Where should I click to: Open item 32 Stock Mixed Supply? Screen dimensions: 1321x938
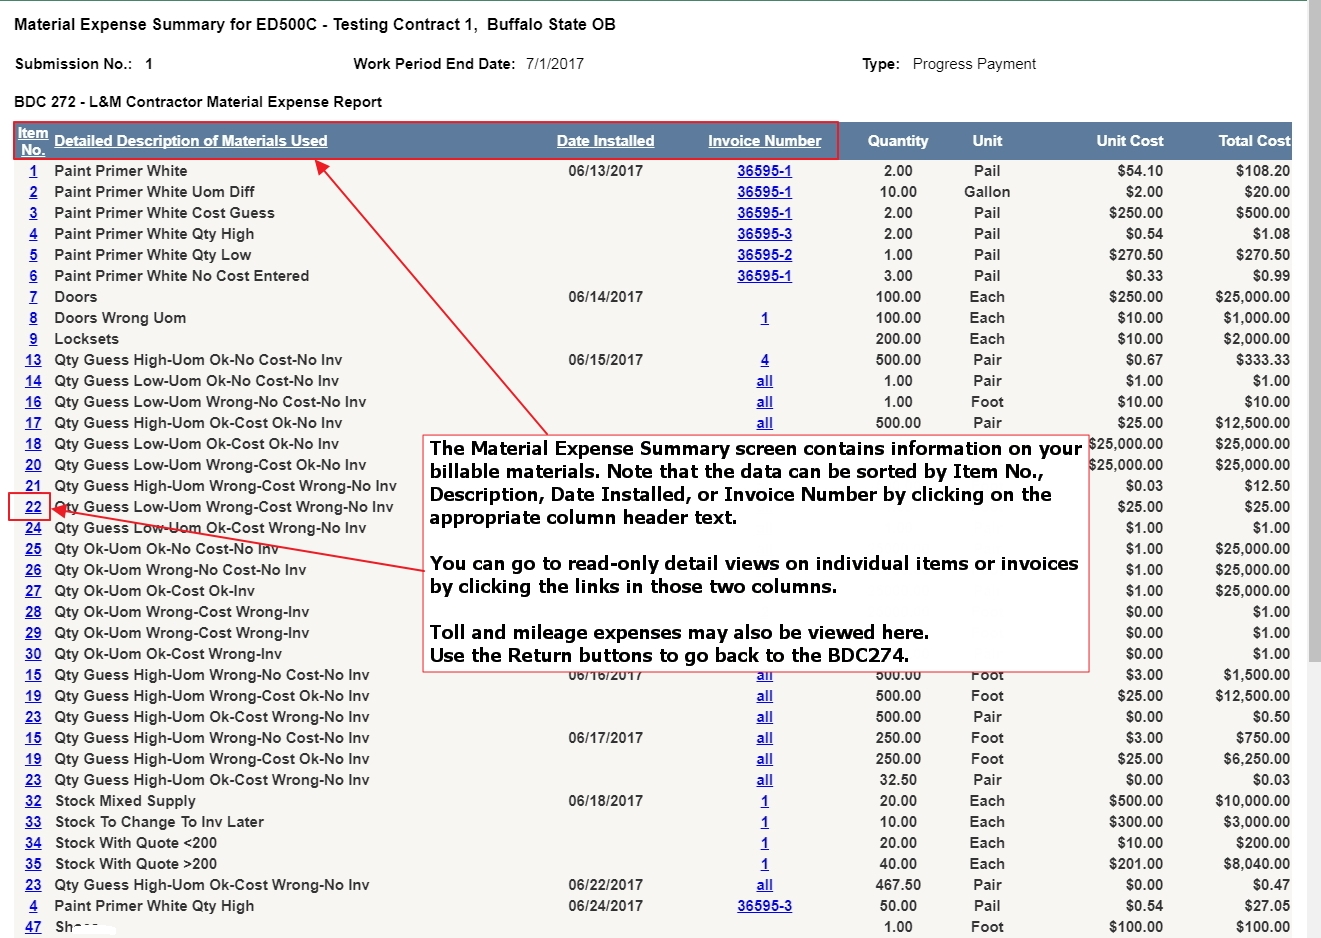tap(33, 801)
